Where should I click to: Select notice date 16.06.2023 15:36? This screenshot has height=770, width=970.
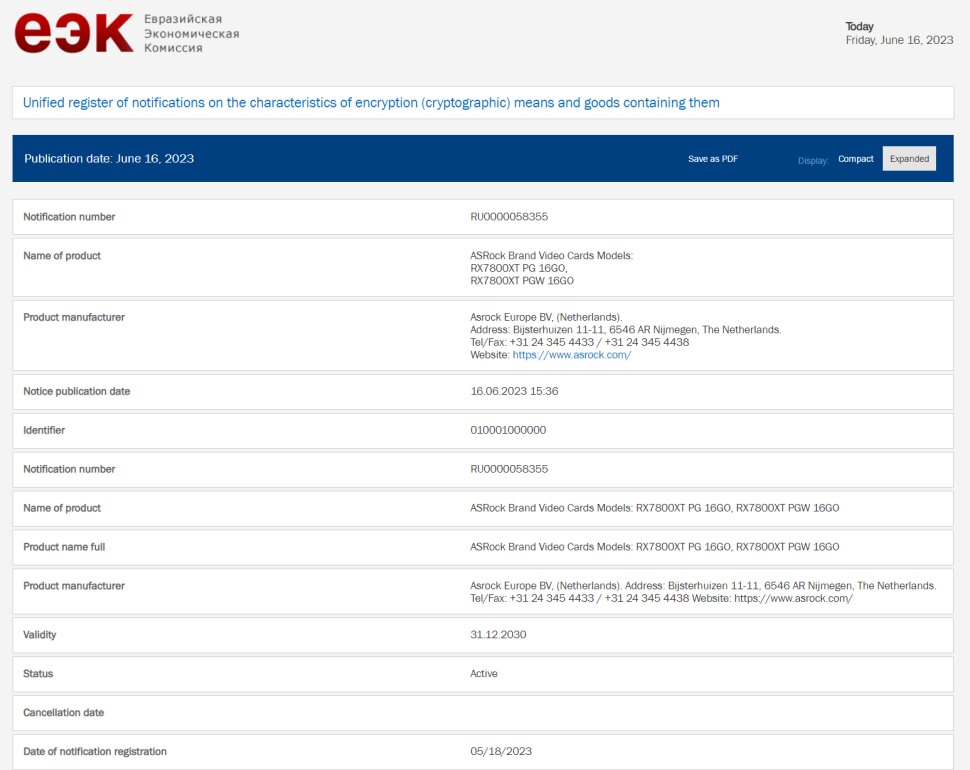[x=514, y=391]
